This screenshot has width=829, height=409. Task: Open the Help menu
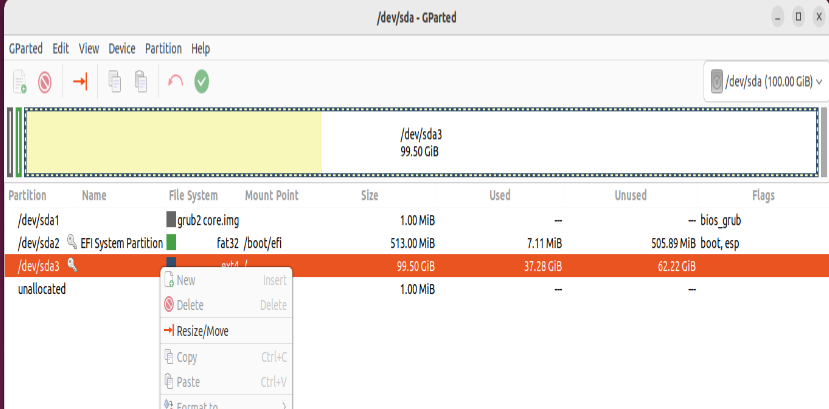(201, 49)
